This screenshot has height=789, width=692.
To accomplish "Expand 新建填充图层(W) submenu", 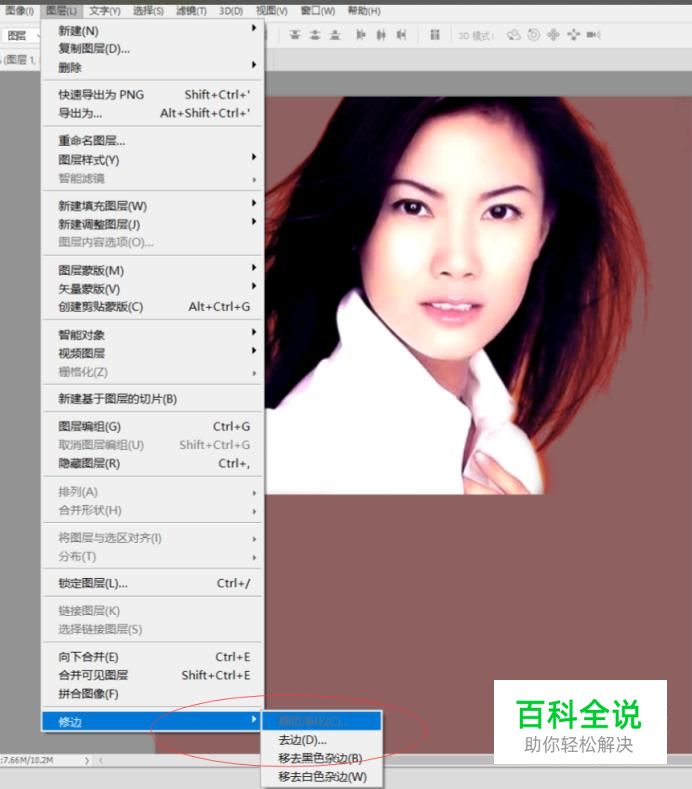I will (152, 206).
